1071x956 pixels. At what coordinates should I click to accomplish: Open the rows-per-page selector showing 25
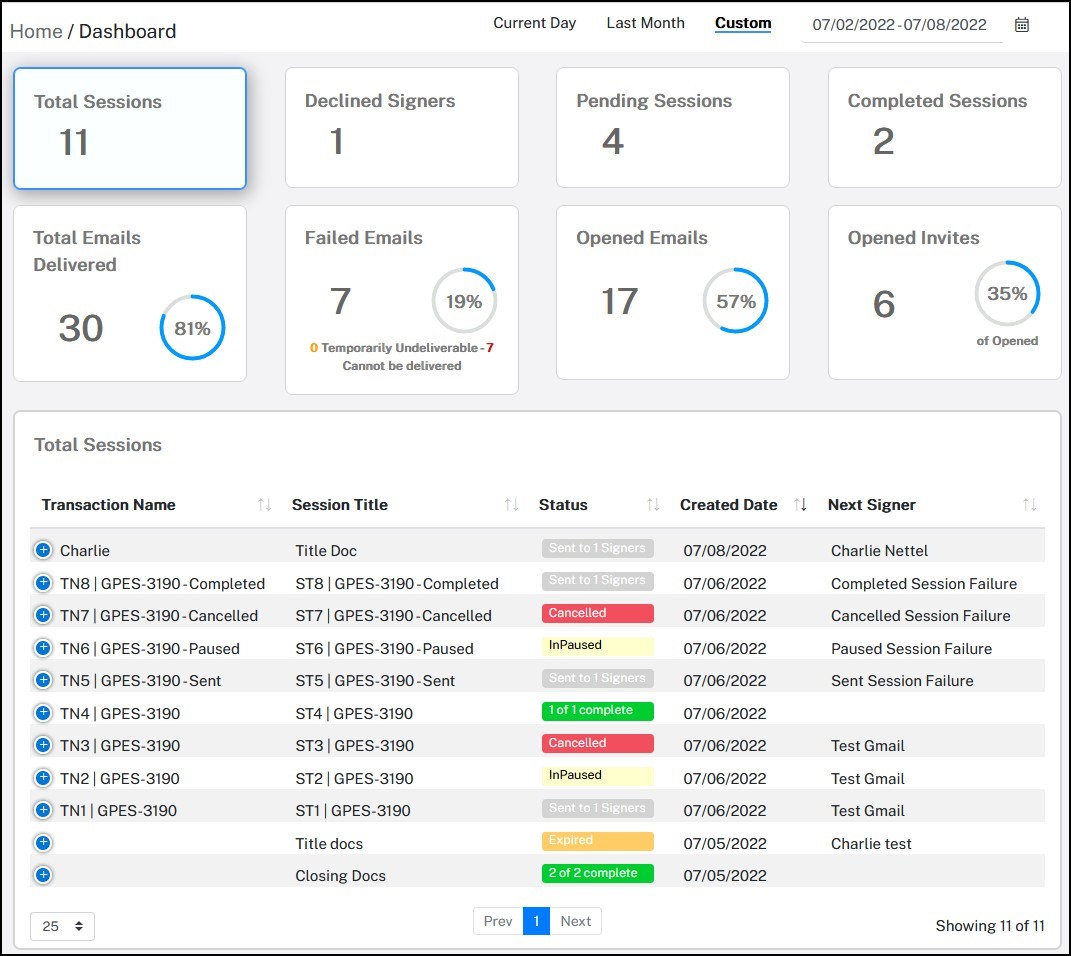coord(62,926)
